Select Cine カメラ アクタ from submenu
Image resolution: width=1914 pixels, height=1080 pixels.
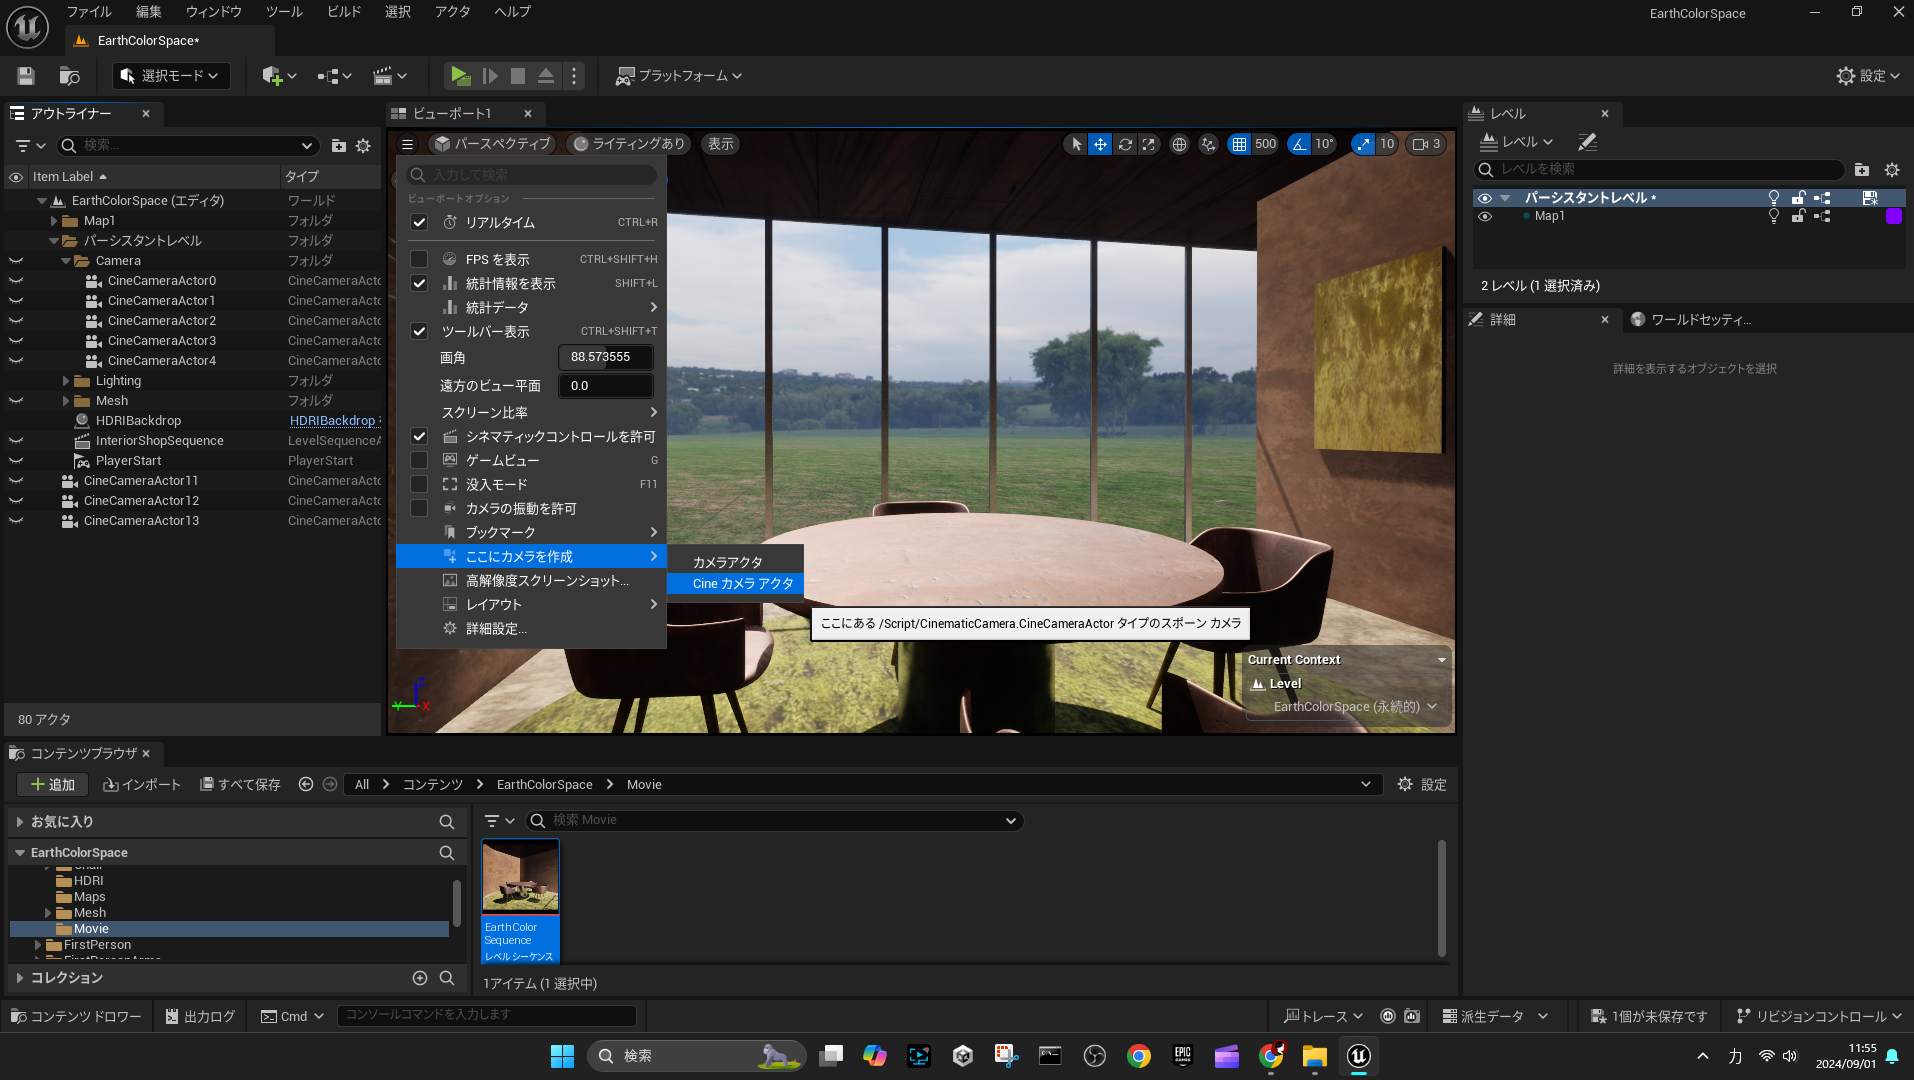[742, 584]
